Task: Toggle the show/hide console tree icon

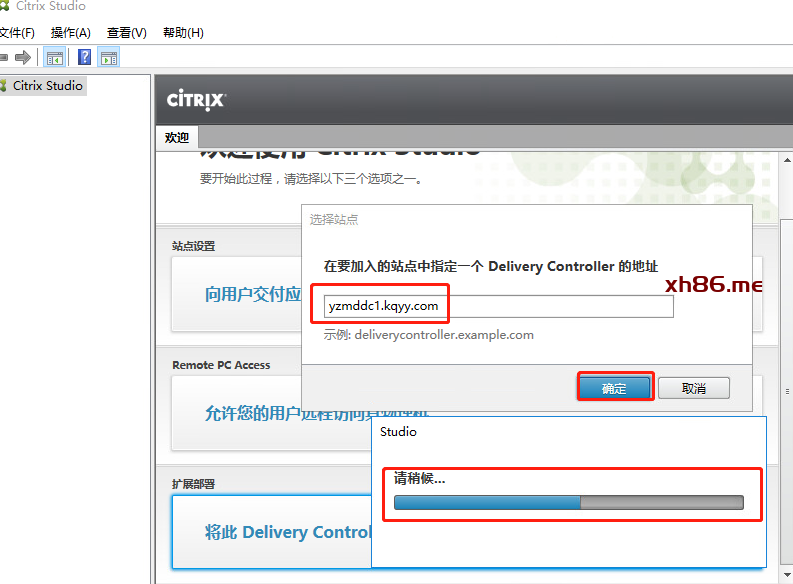Action: click(x=54, y=57)
